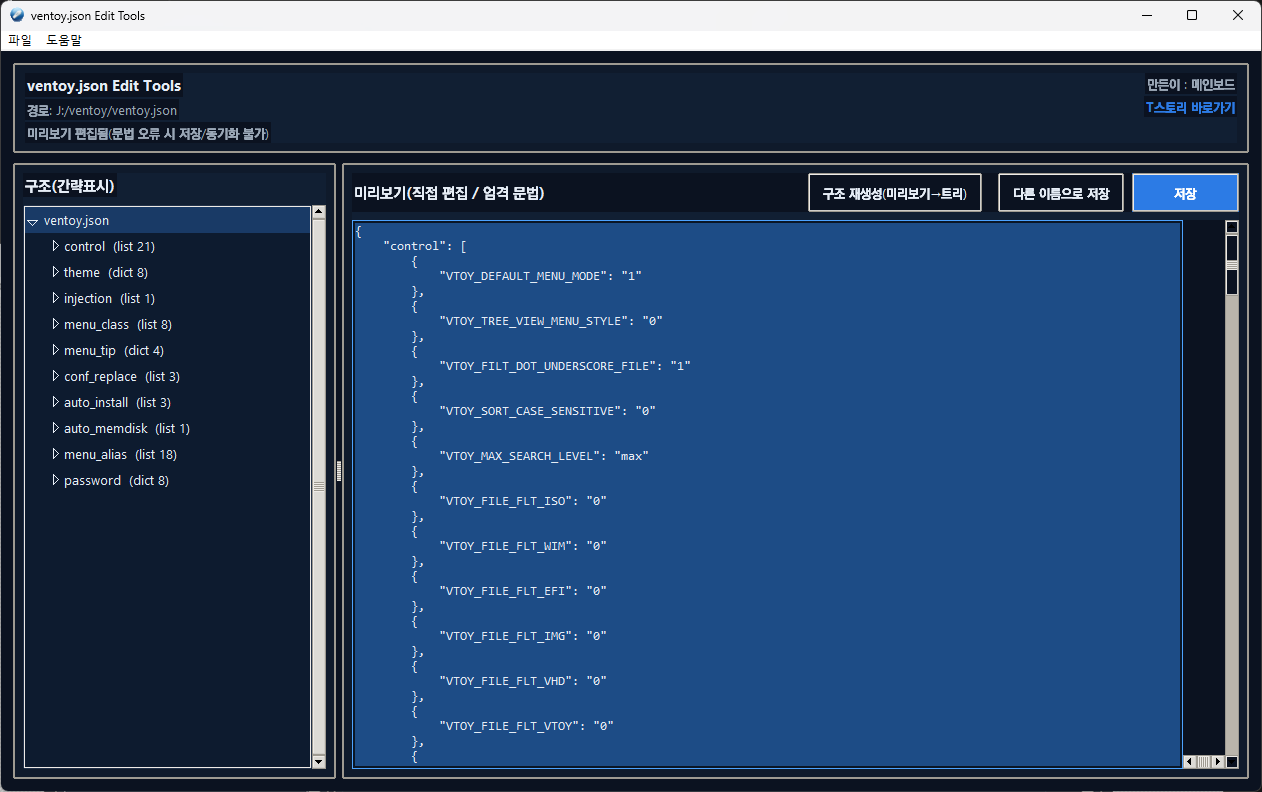The width and height of the screenshot is (1262, 792).
Task: Click the VTOY_FILE_FLT_ISO line
Action: [522, 500]
